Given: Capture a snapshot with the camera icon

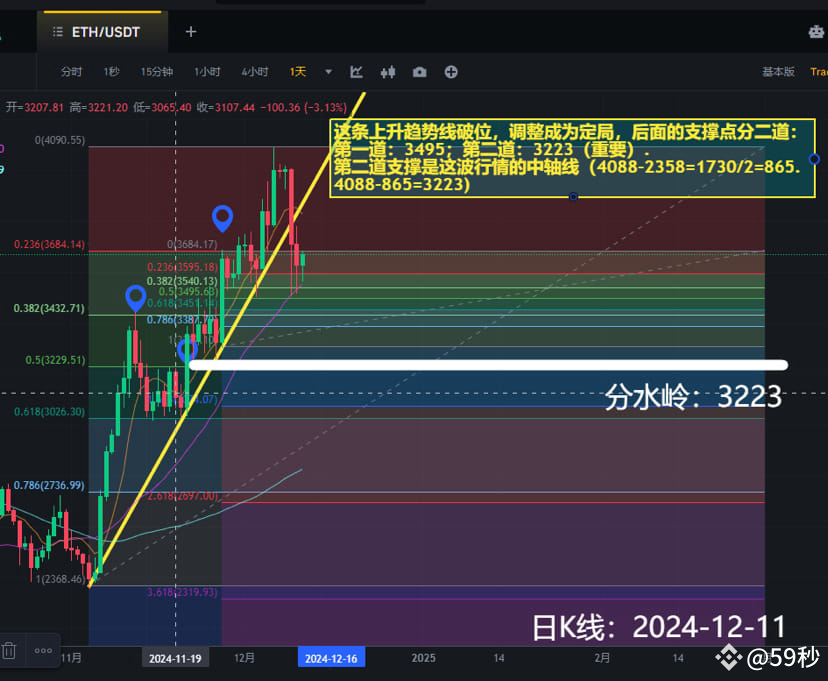Looking at the screenshot, I should [419, 72].
